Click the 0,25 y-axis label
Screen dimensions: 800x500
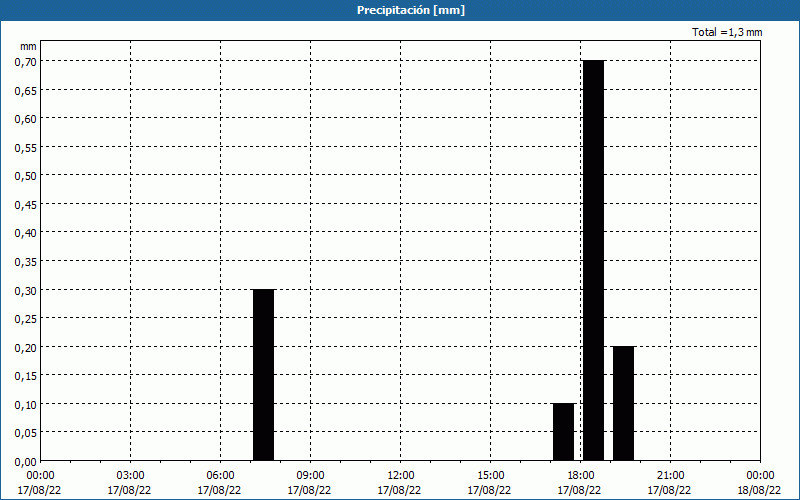point(28,318)
